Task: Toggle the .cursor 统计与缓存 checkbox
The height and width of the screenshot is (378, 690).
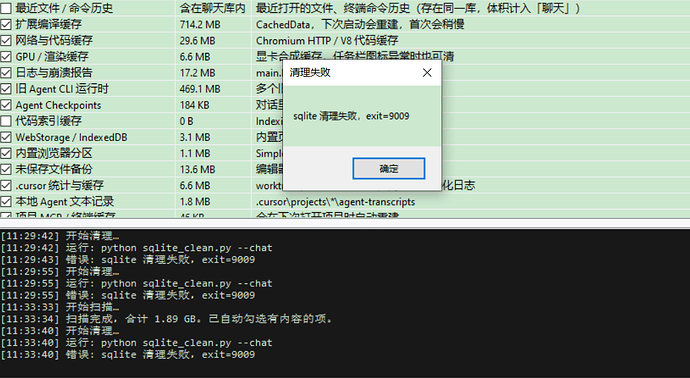Action: [6, 185]
